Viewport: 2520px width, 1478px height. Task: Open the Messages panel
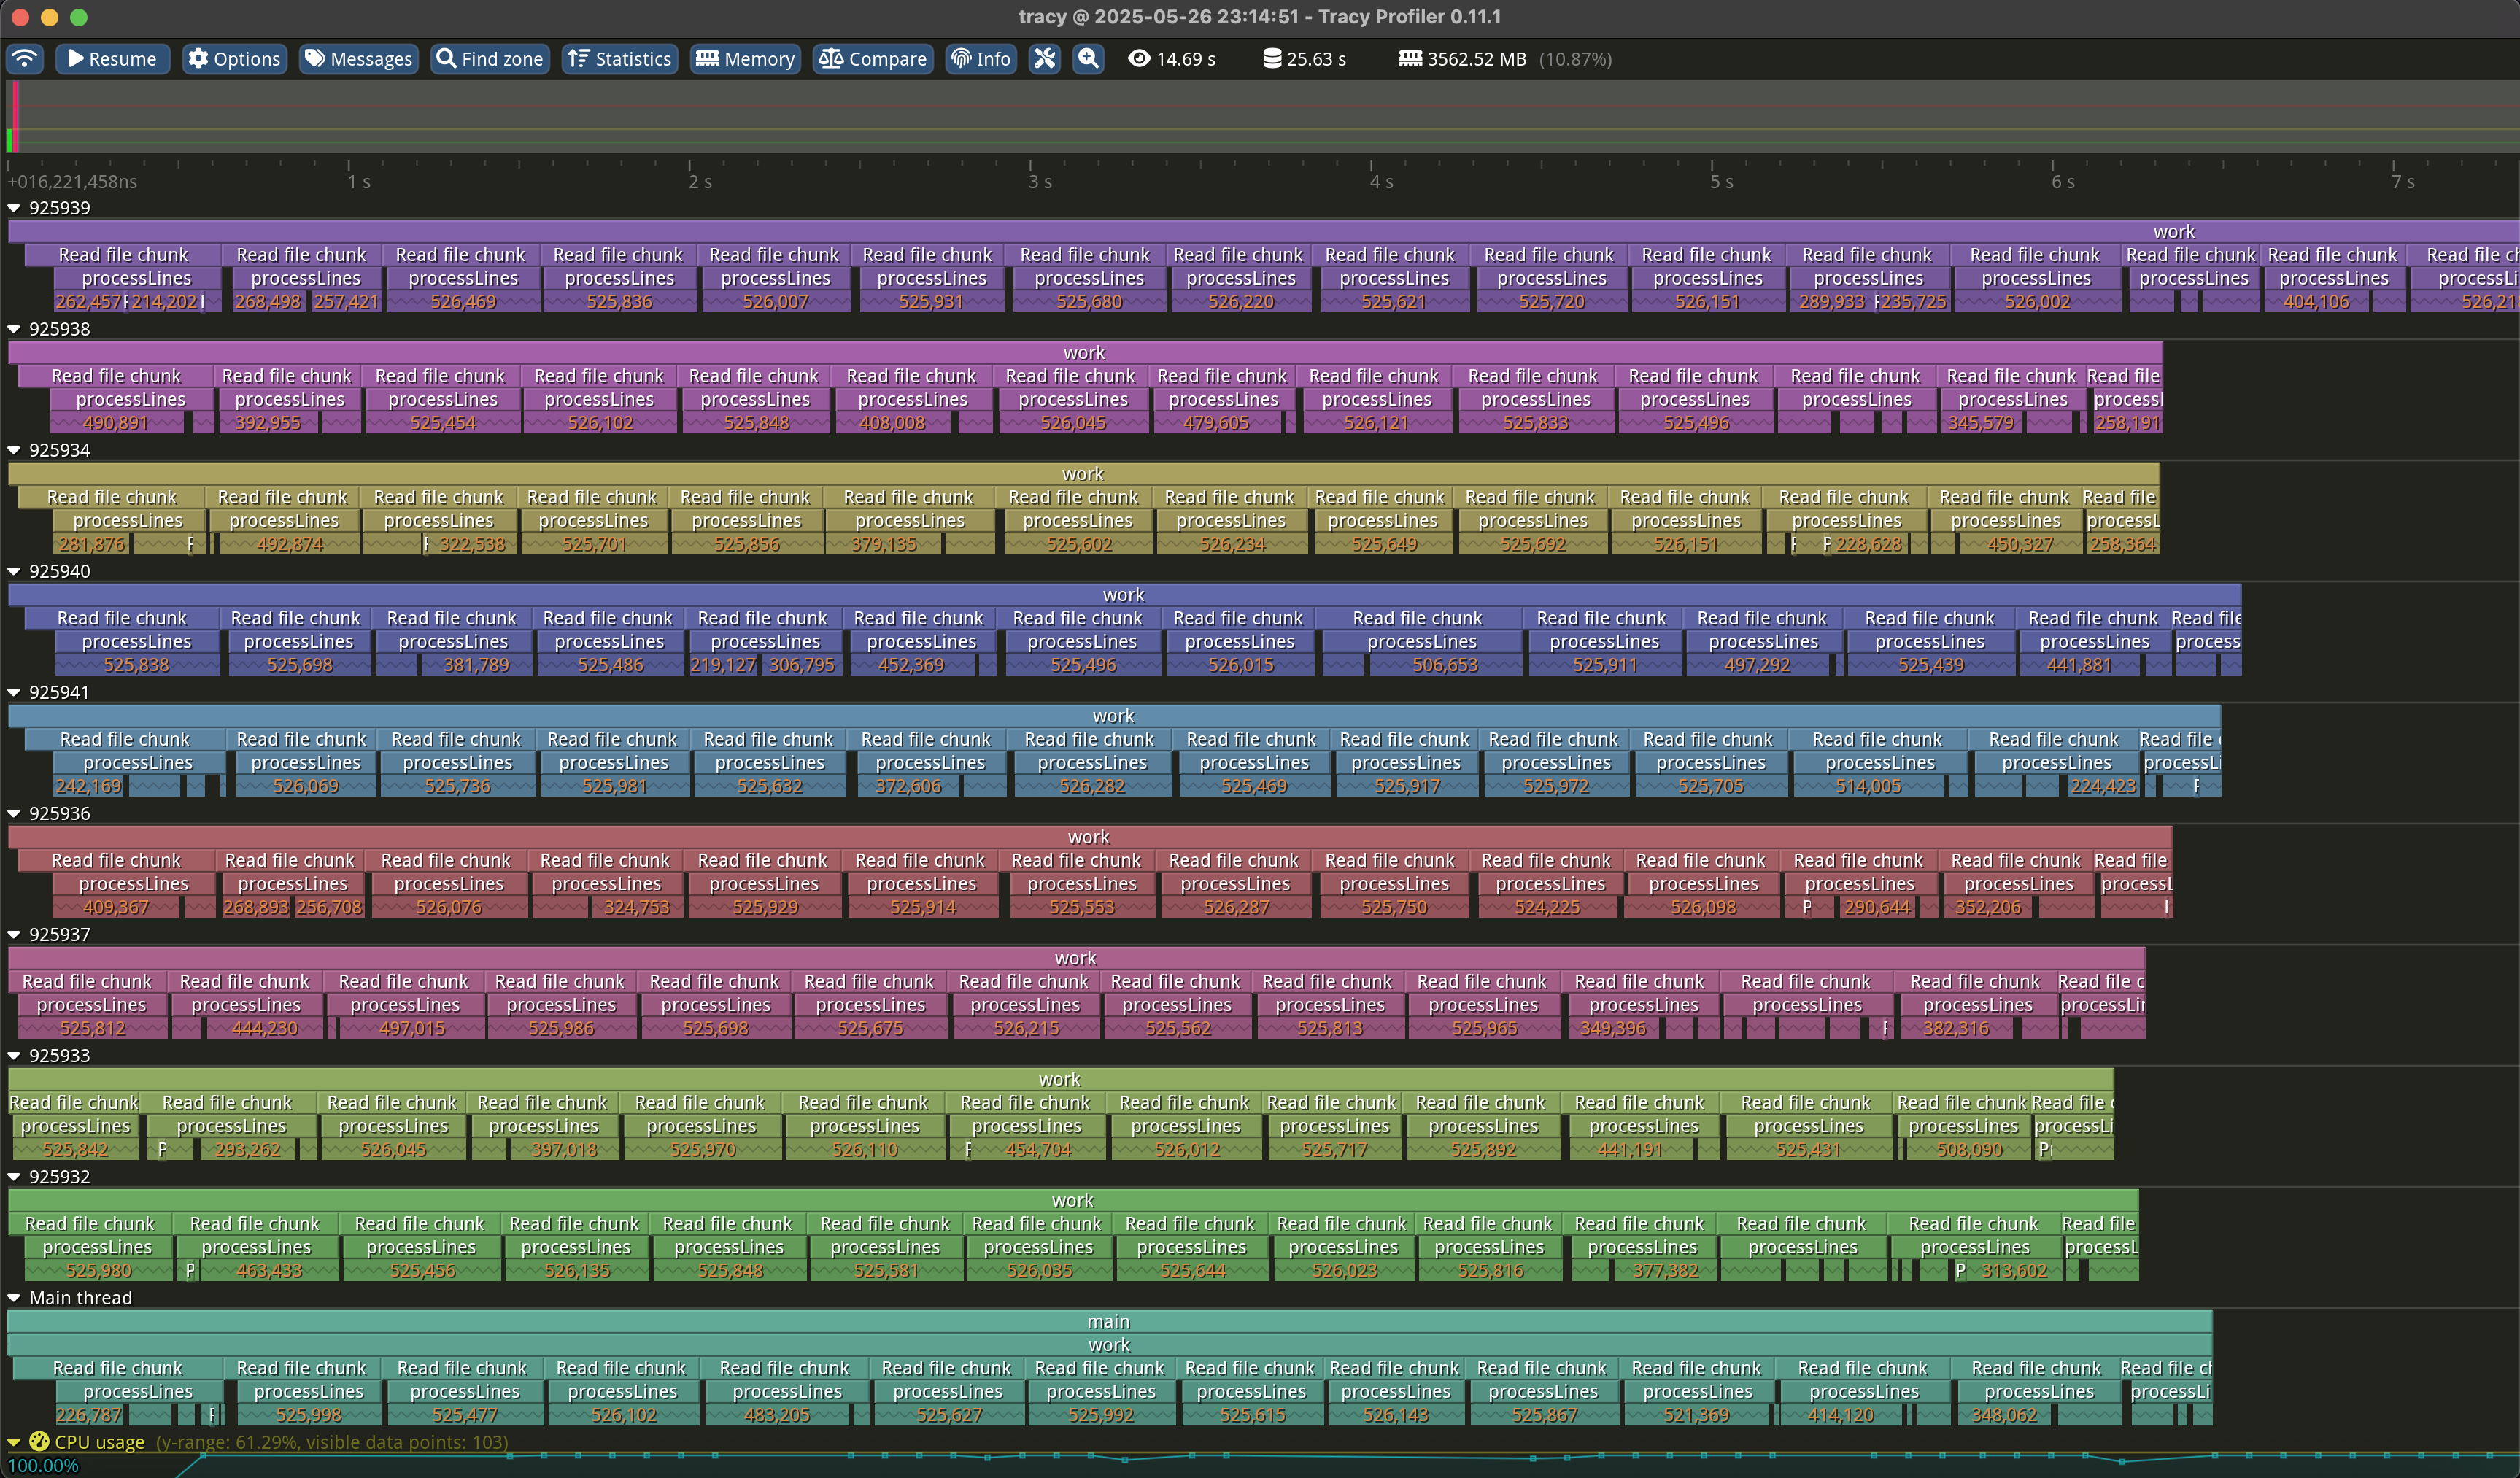pyautogui.click(x=358, y=59)
